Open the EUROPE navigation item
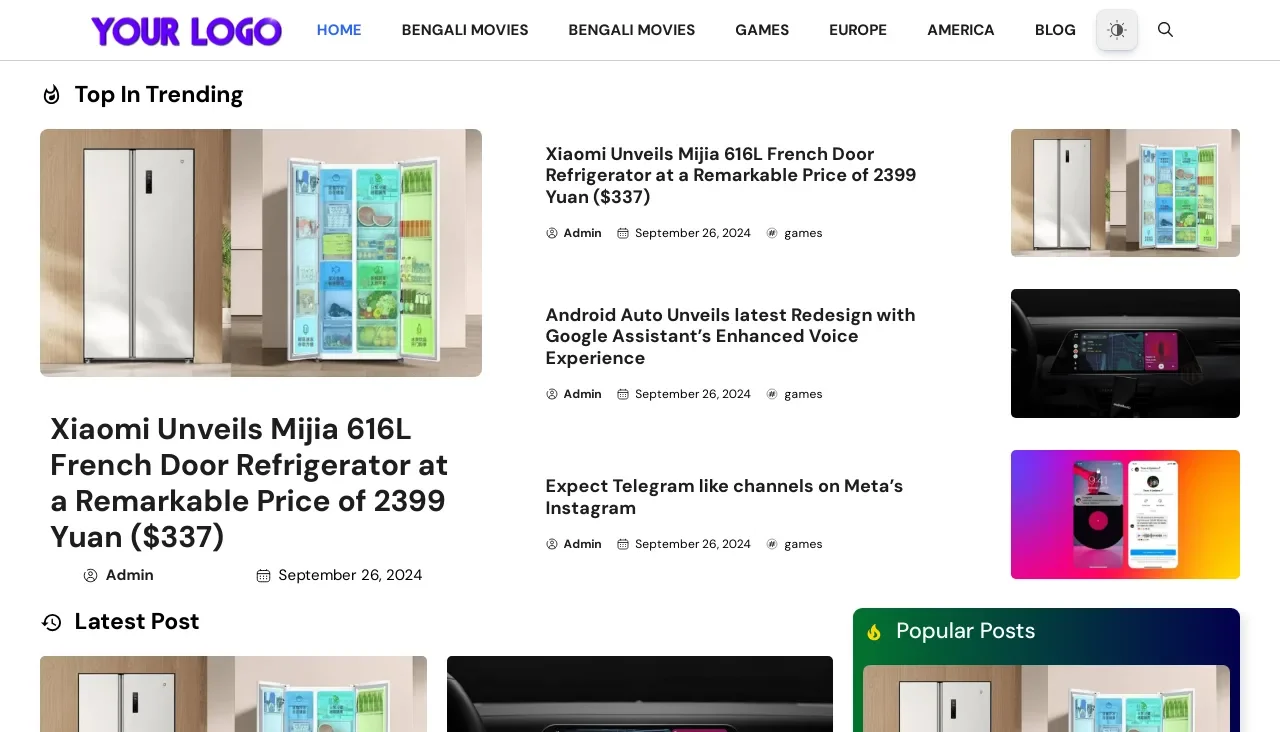 click(858, 30)
